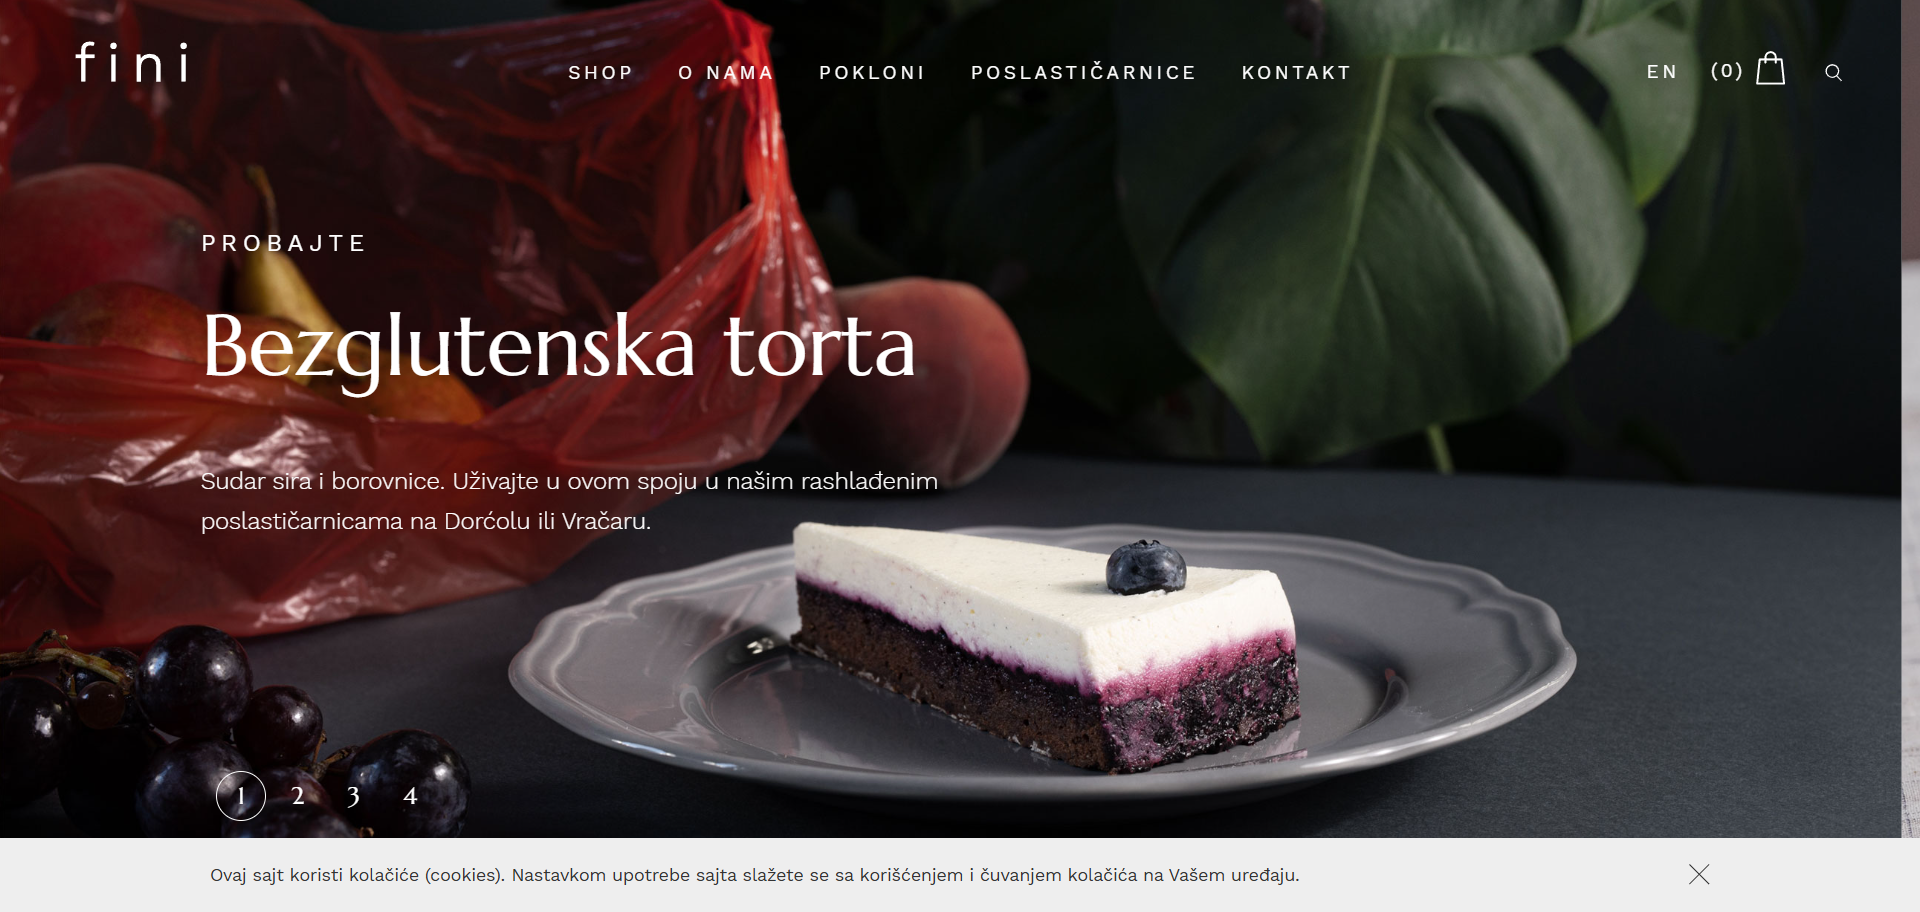Viewport: 1920px width, 912px height.
Task: Open the shopping bag cart icon
Action: click(x=1770, y=69)
